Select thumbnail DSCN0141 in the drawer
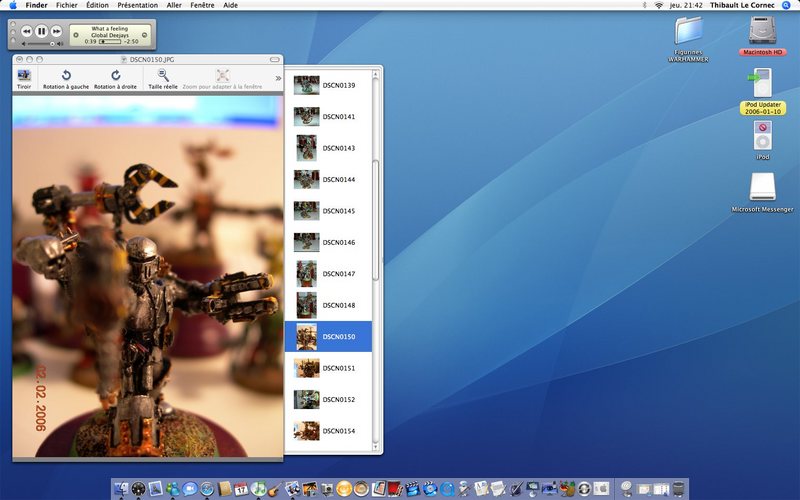This screenshot has height=500, width=800. coord(307,116)
